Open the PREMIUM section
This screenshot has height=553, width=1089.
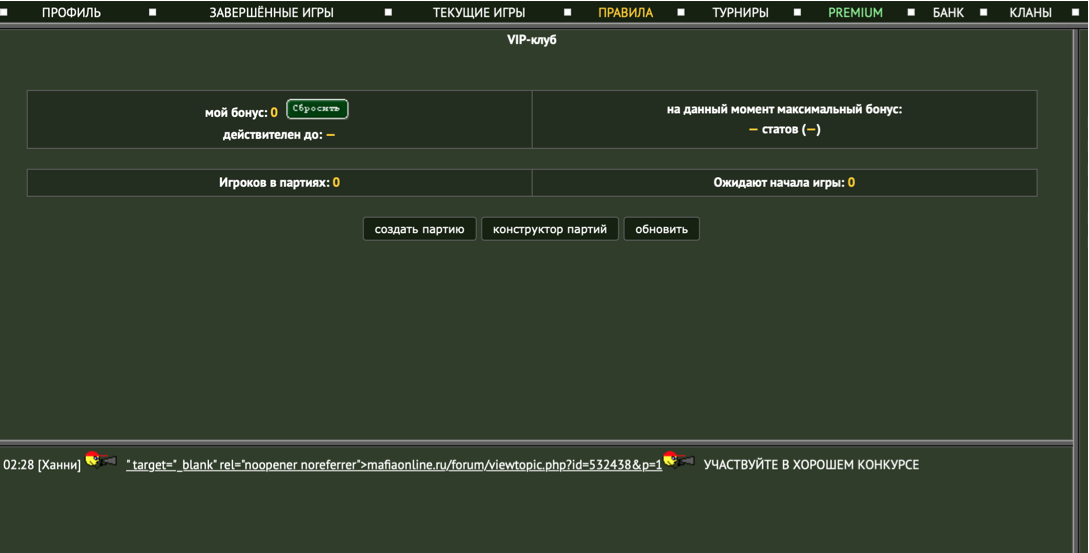[855, 13]
